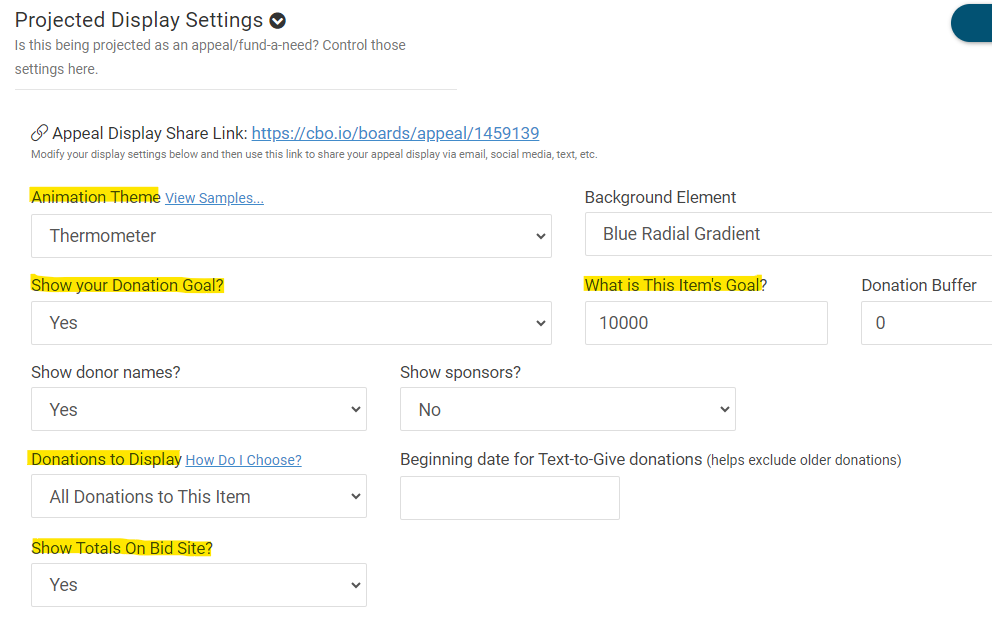Focus the Donation Buffer input field
Screen dimensions: 992x619
point(926,323)
